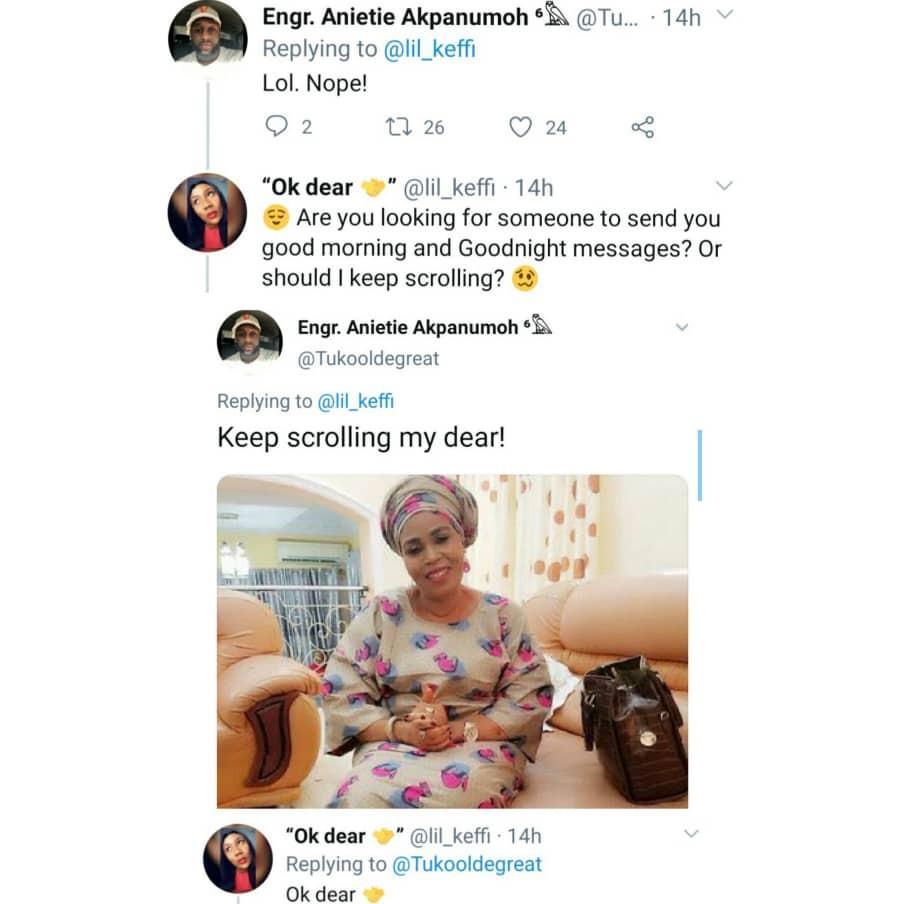
Task: Open lil_keffi's avatar beside the question tweet
Action: [207, 212]
